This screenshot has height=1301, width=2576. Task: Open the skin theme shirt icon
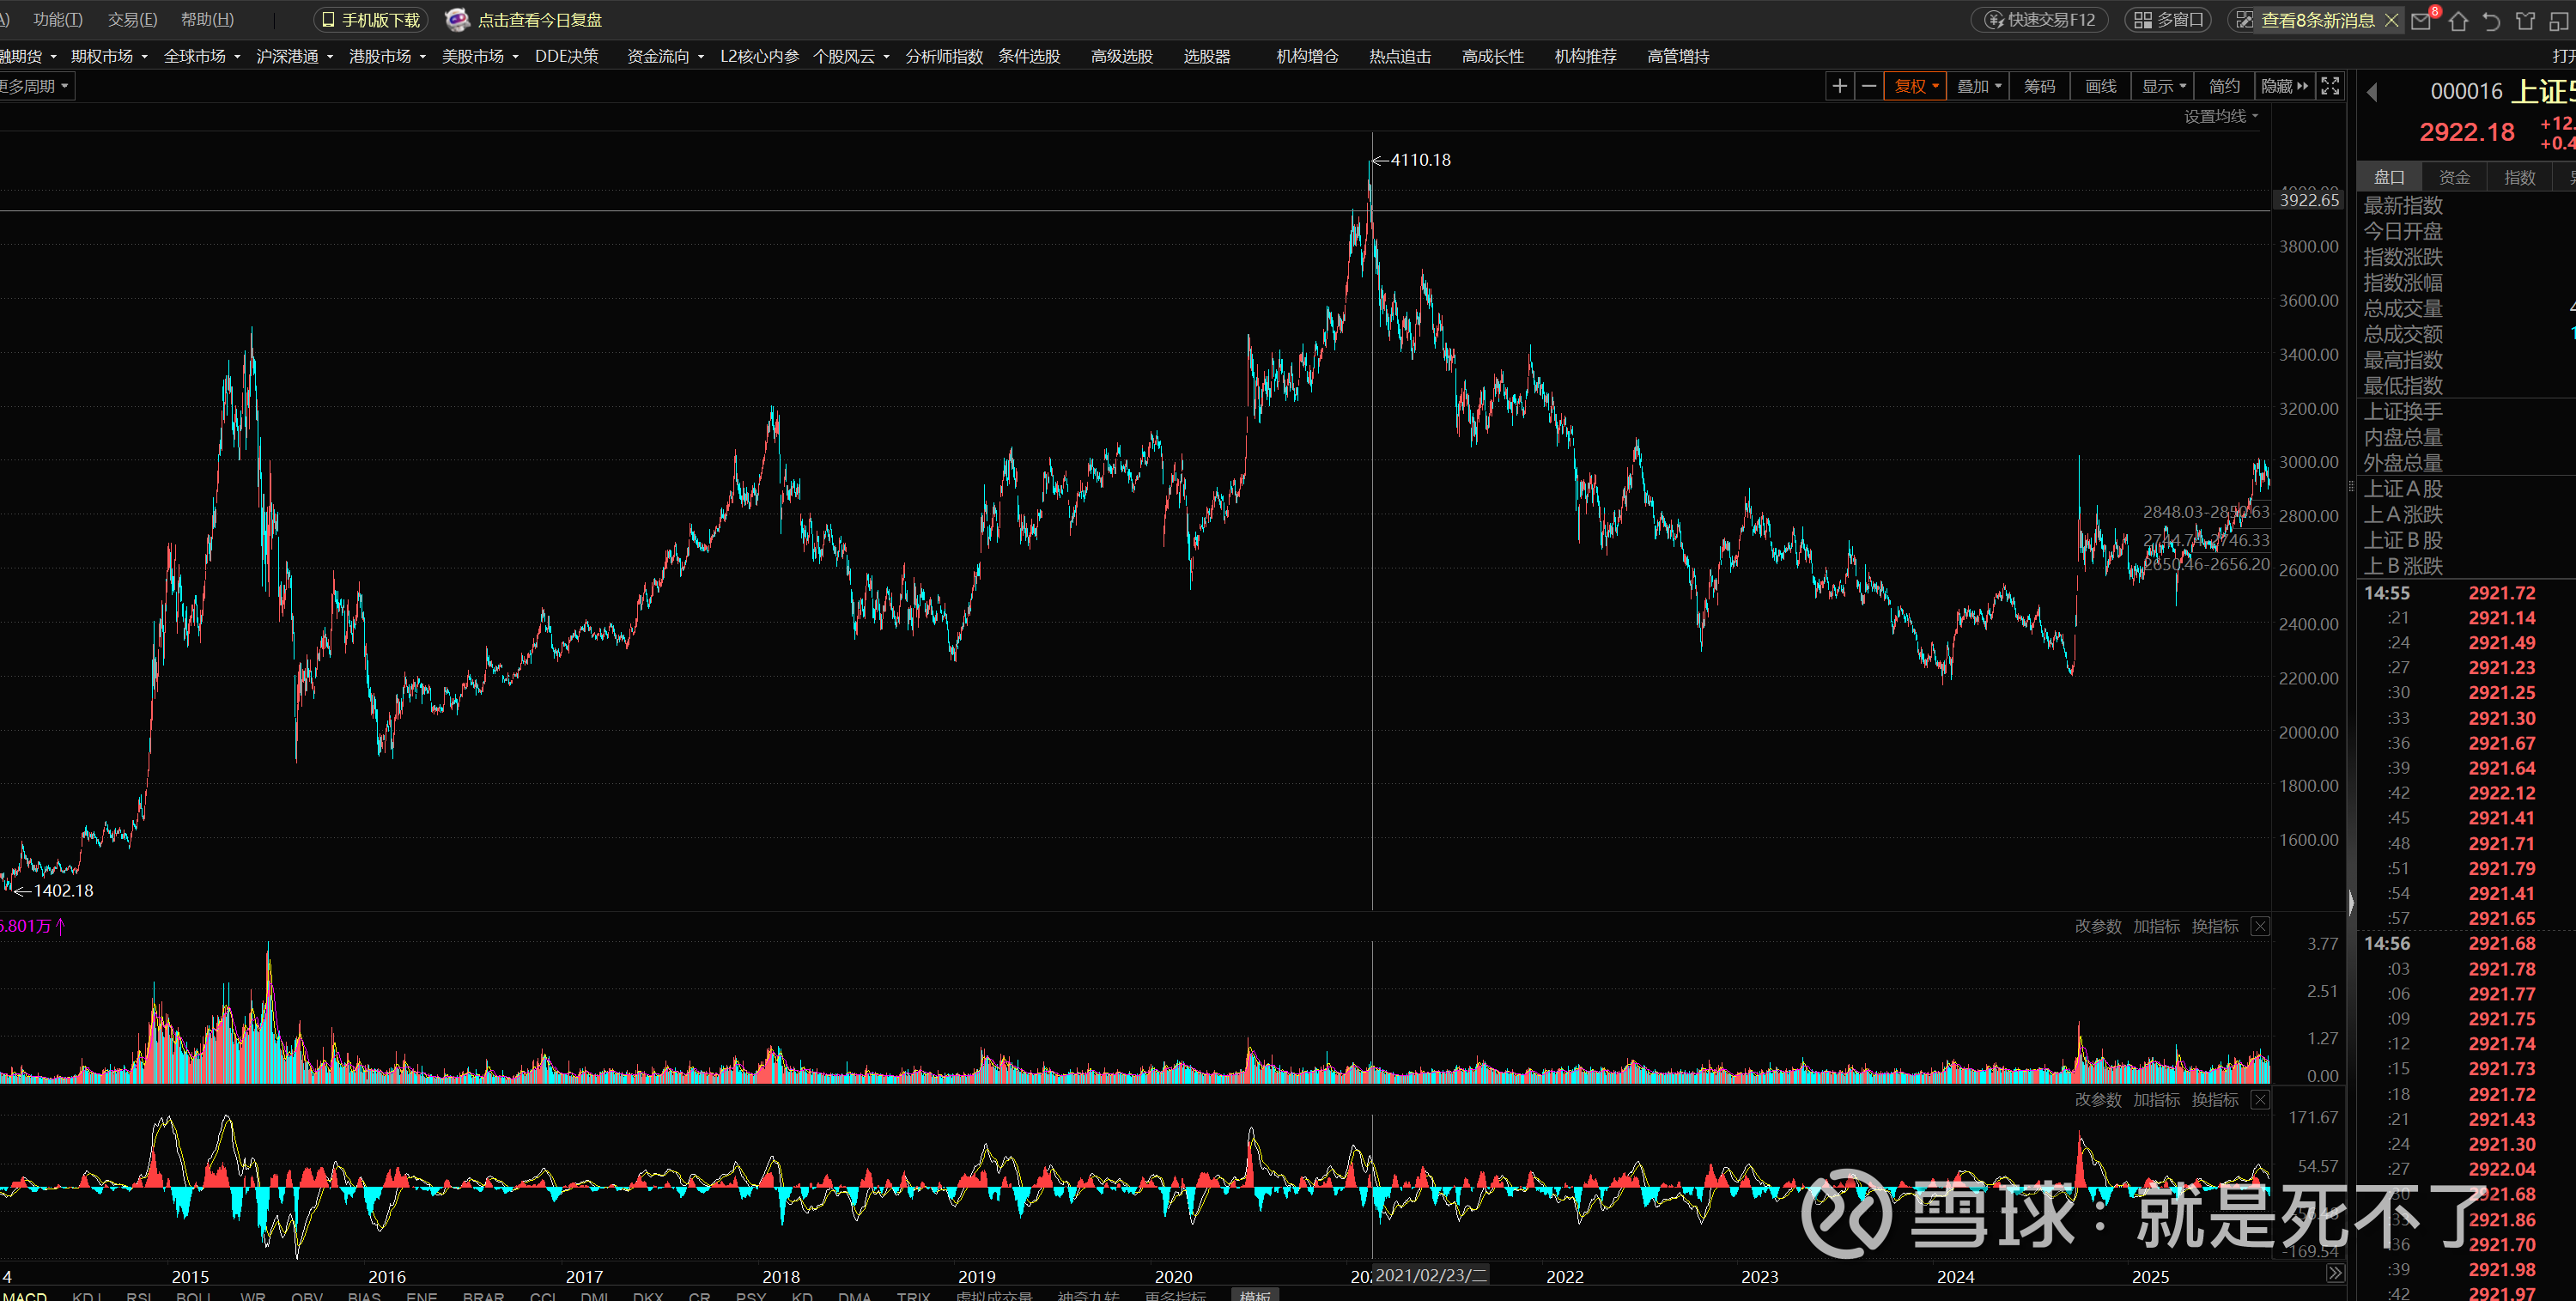(x=2525, y=20)
